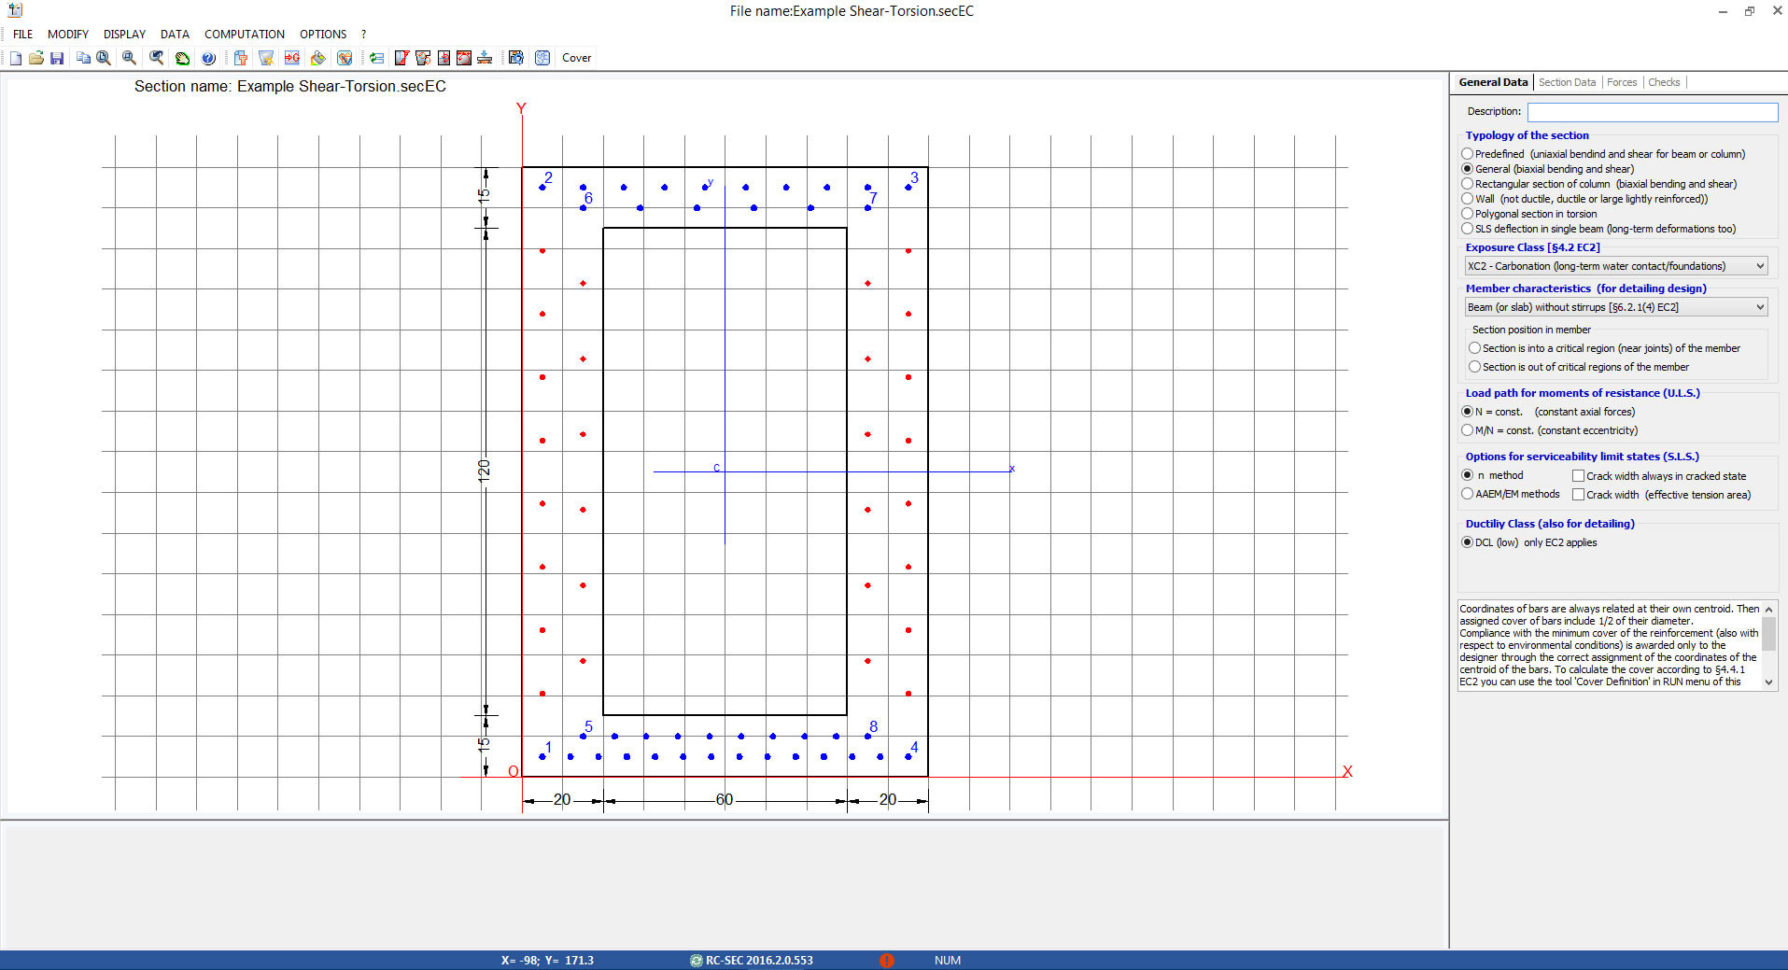Select the General typology radio button
The height and width of the screenshot is (970, 1788).
pyautogui.click(x=1467, y=168)
